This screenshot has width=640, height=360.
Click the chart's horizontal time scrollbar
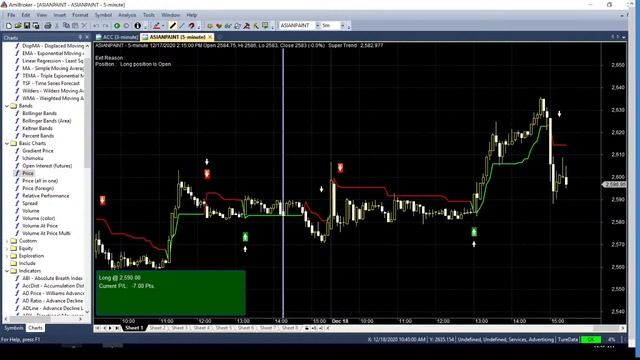(476, 328)
